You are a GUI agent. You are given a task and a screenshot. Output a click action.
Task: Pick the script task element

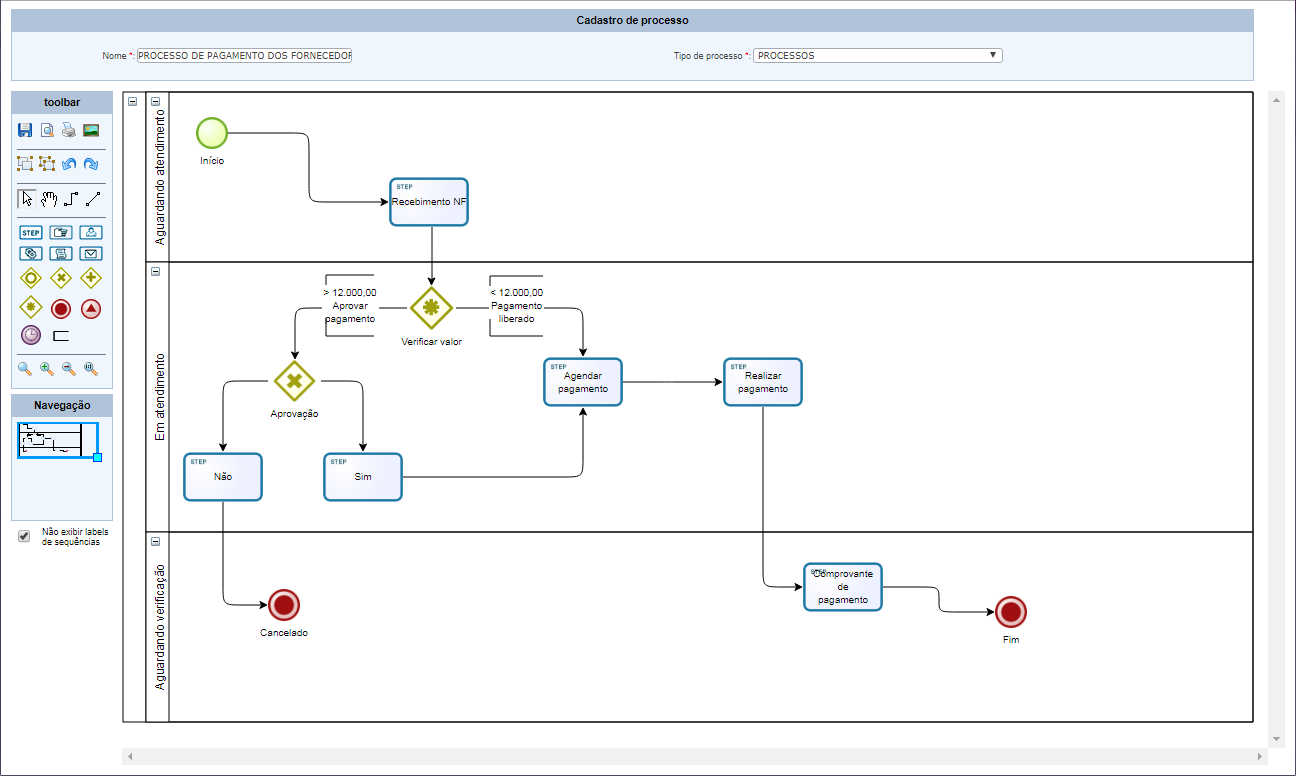tap(61, 254)
